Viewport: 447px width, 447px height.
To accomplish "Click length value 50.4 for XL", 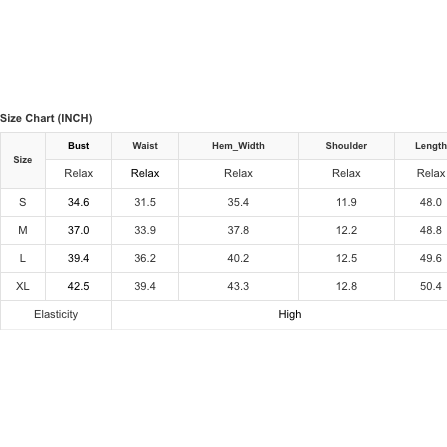I will coord(431,286).
